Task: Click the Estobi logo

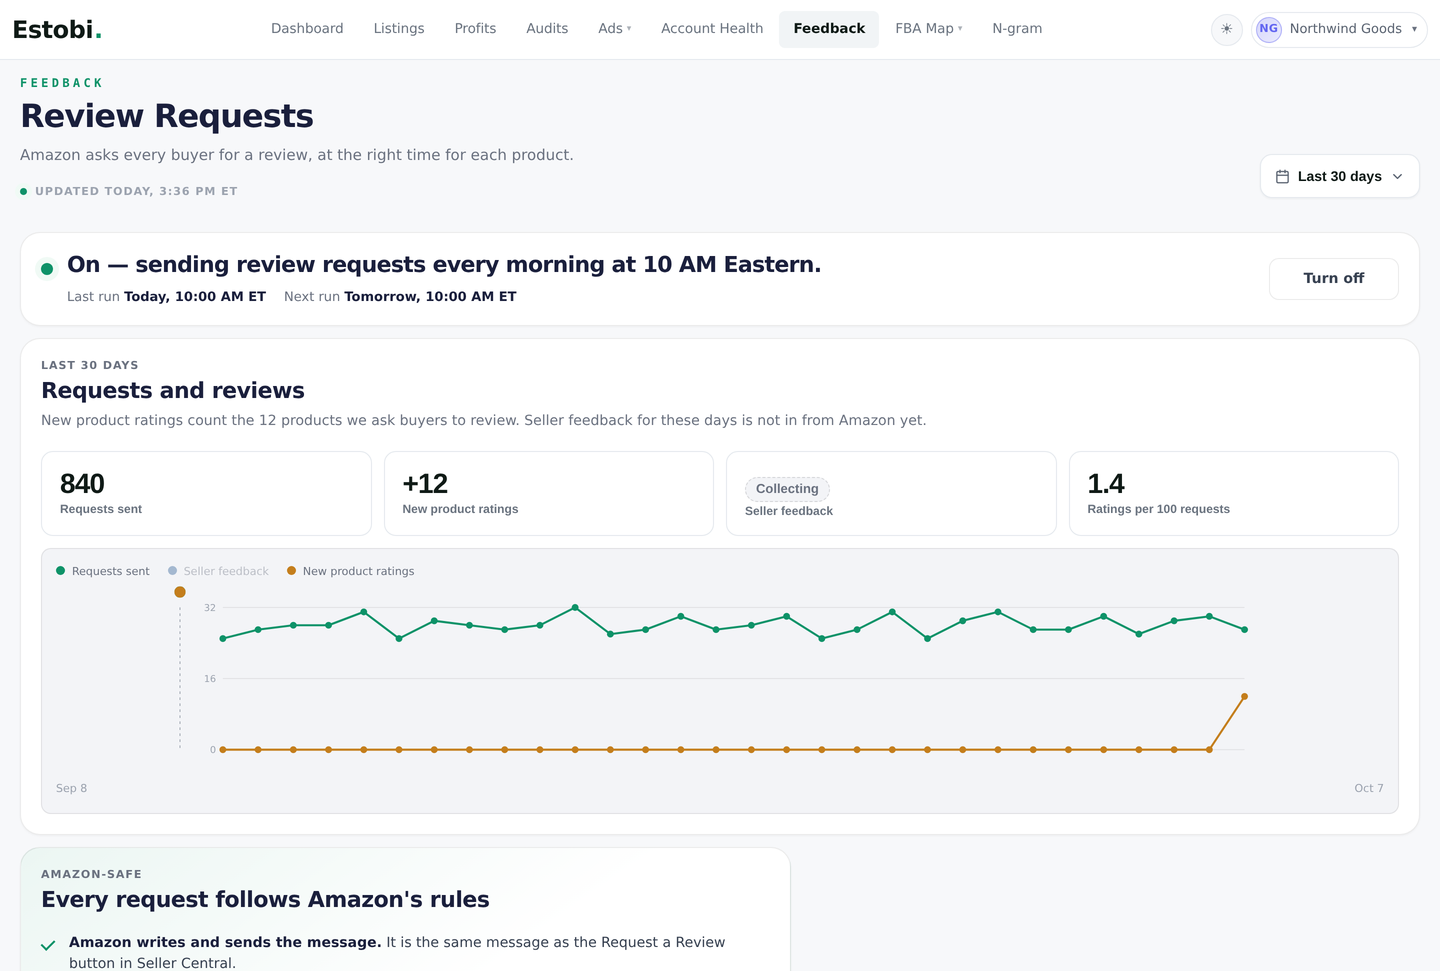Action: (x=57, y=29)
